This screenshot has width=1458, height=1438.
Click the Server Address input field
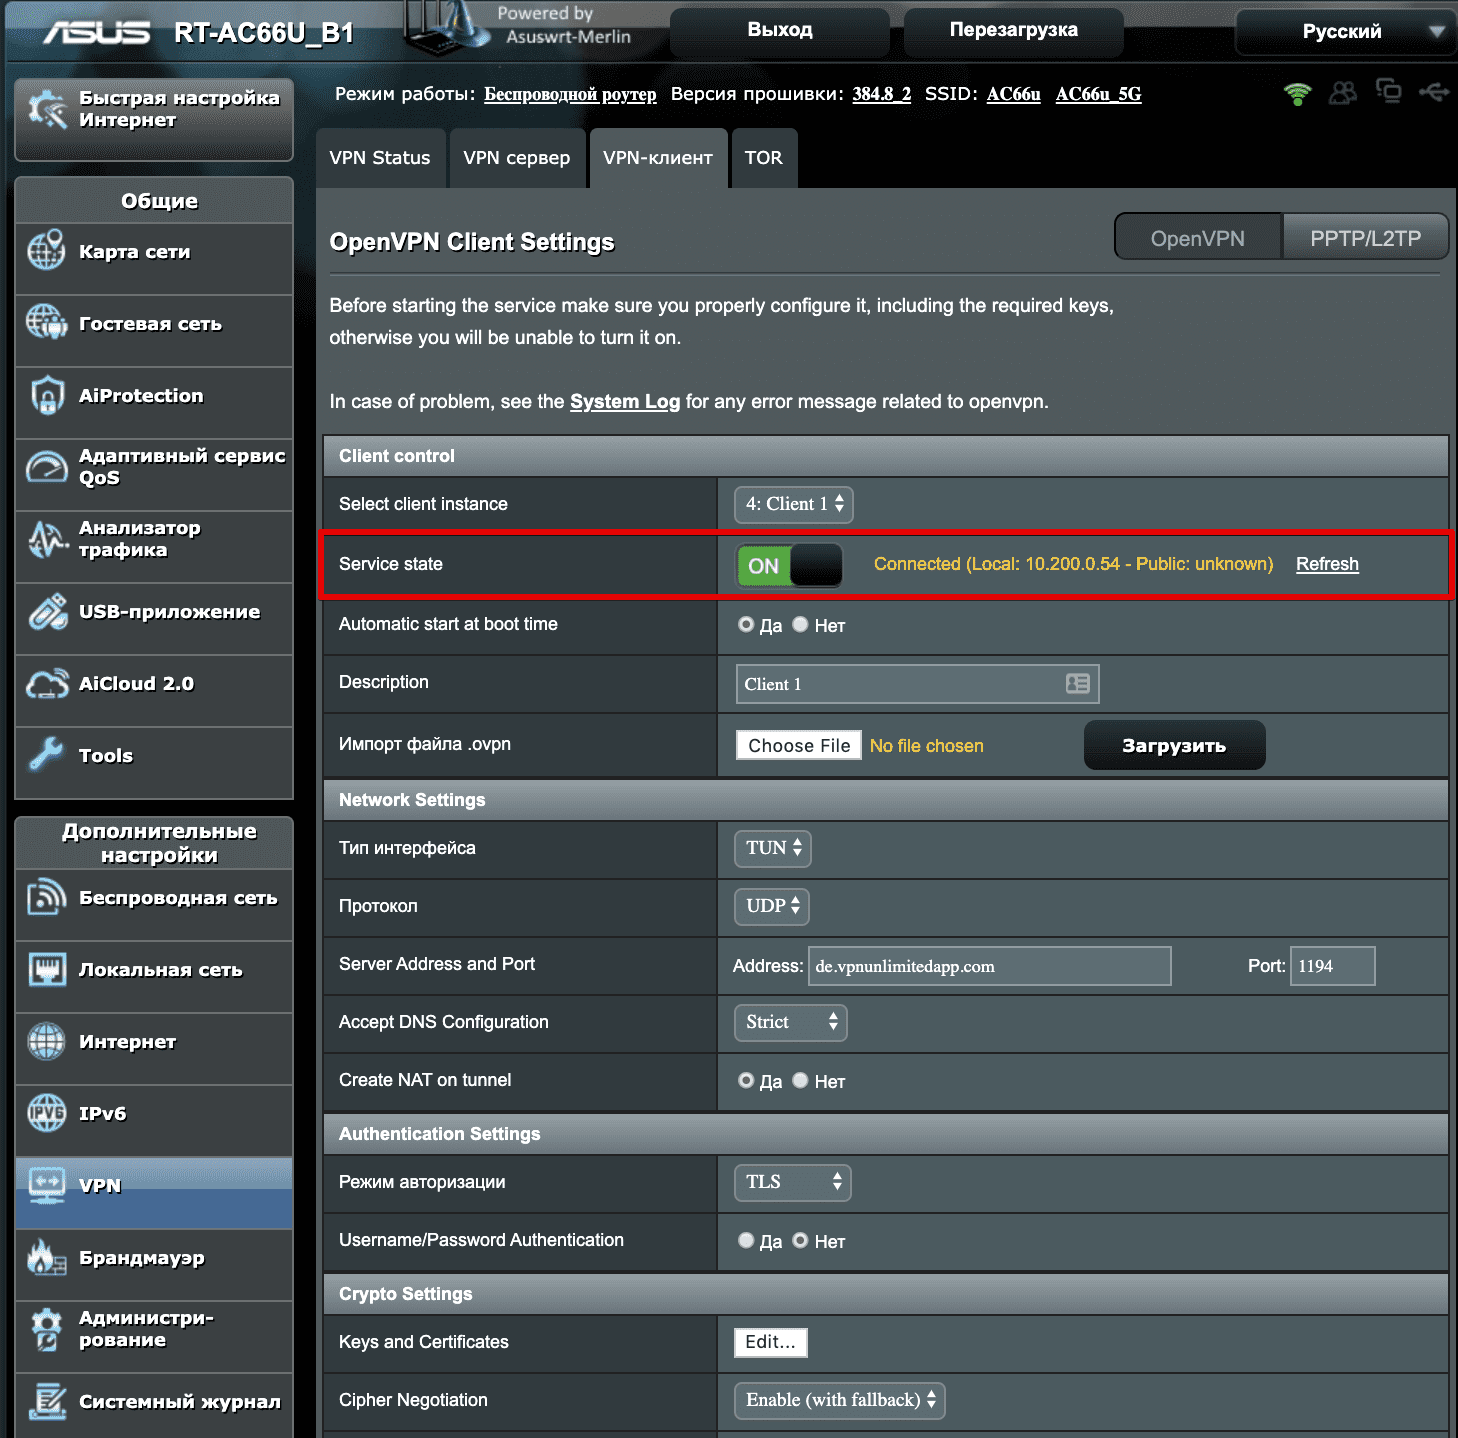tap(989, 966)
